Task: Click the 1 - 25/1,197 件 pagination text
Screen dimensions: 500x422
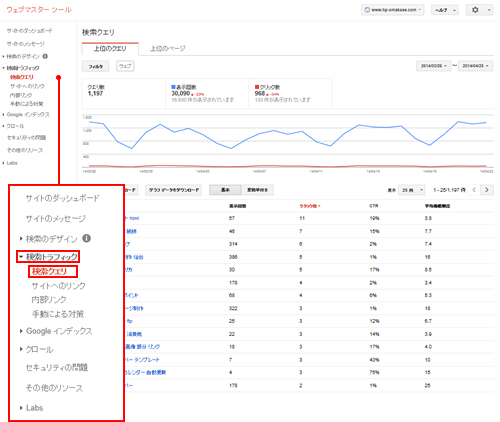Action: [x=449, y=190]
